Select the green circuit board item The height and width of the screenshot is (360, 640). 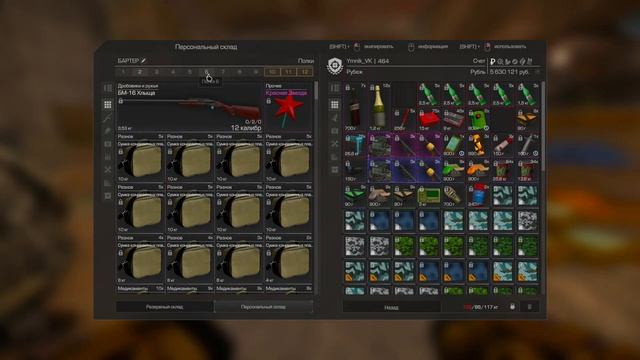[x=429, y=196]
